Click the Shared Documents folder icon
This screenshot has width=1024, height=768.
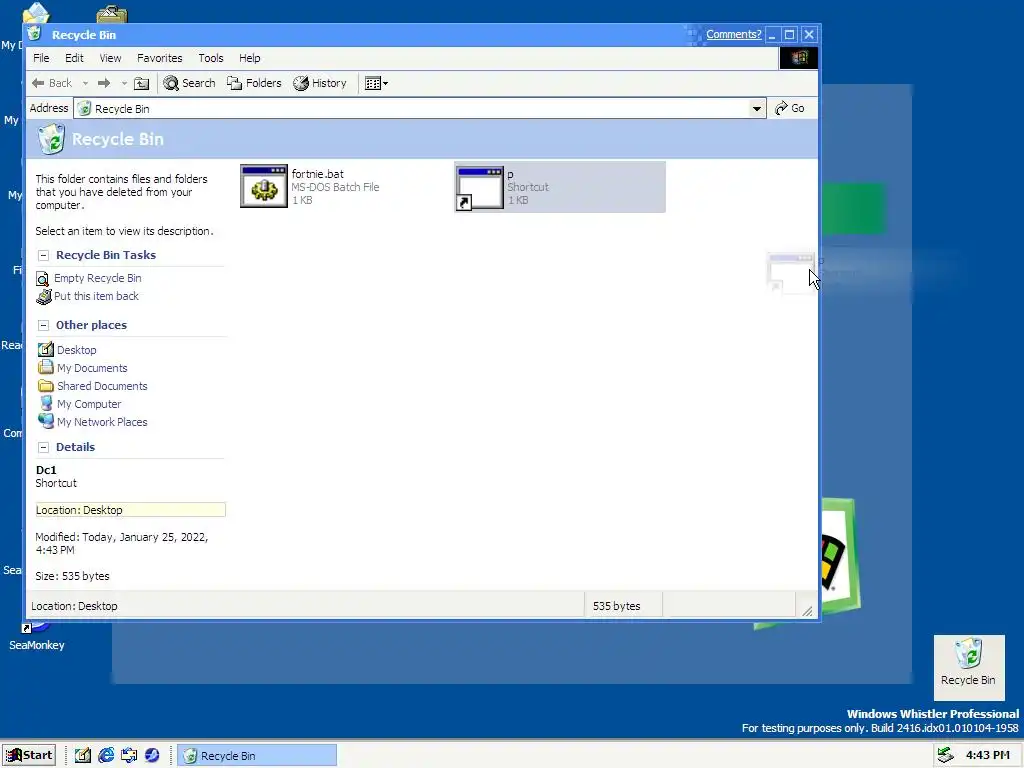[x=46, y=385]
